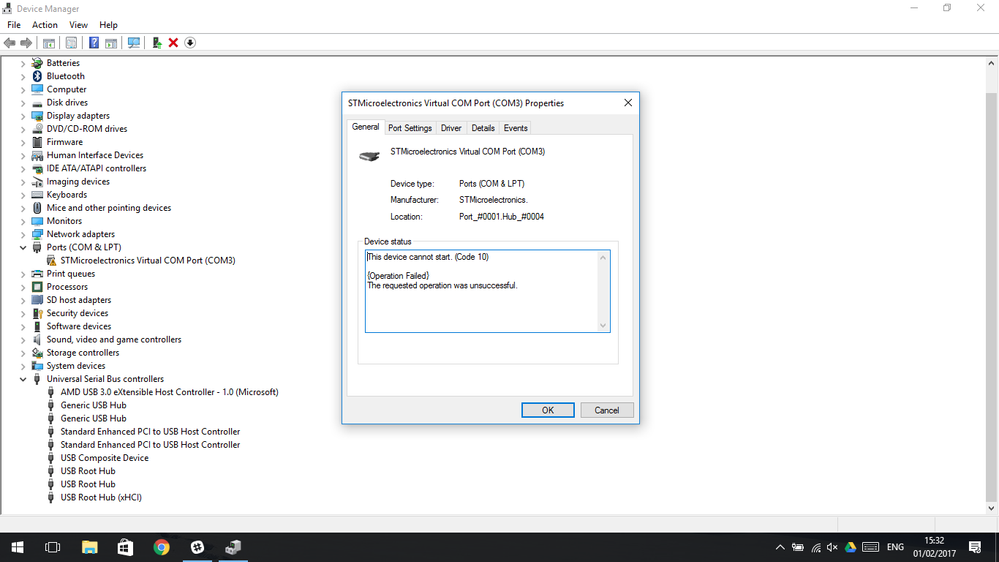The width and height of the screenshot is (999, 562).
Task: Click the Bluetooth category icon
Action: pos(37,76)
